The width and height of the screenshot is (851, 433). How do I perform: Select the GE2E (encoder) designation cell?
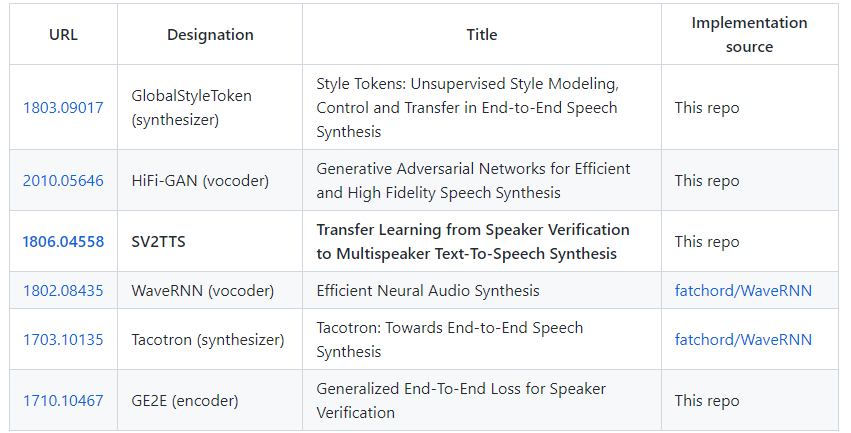pyautogui.click(x=210, y=400)
